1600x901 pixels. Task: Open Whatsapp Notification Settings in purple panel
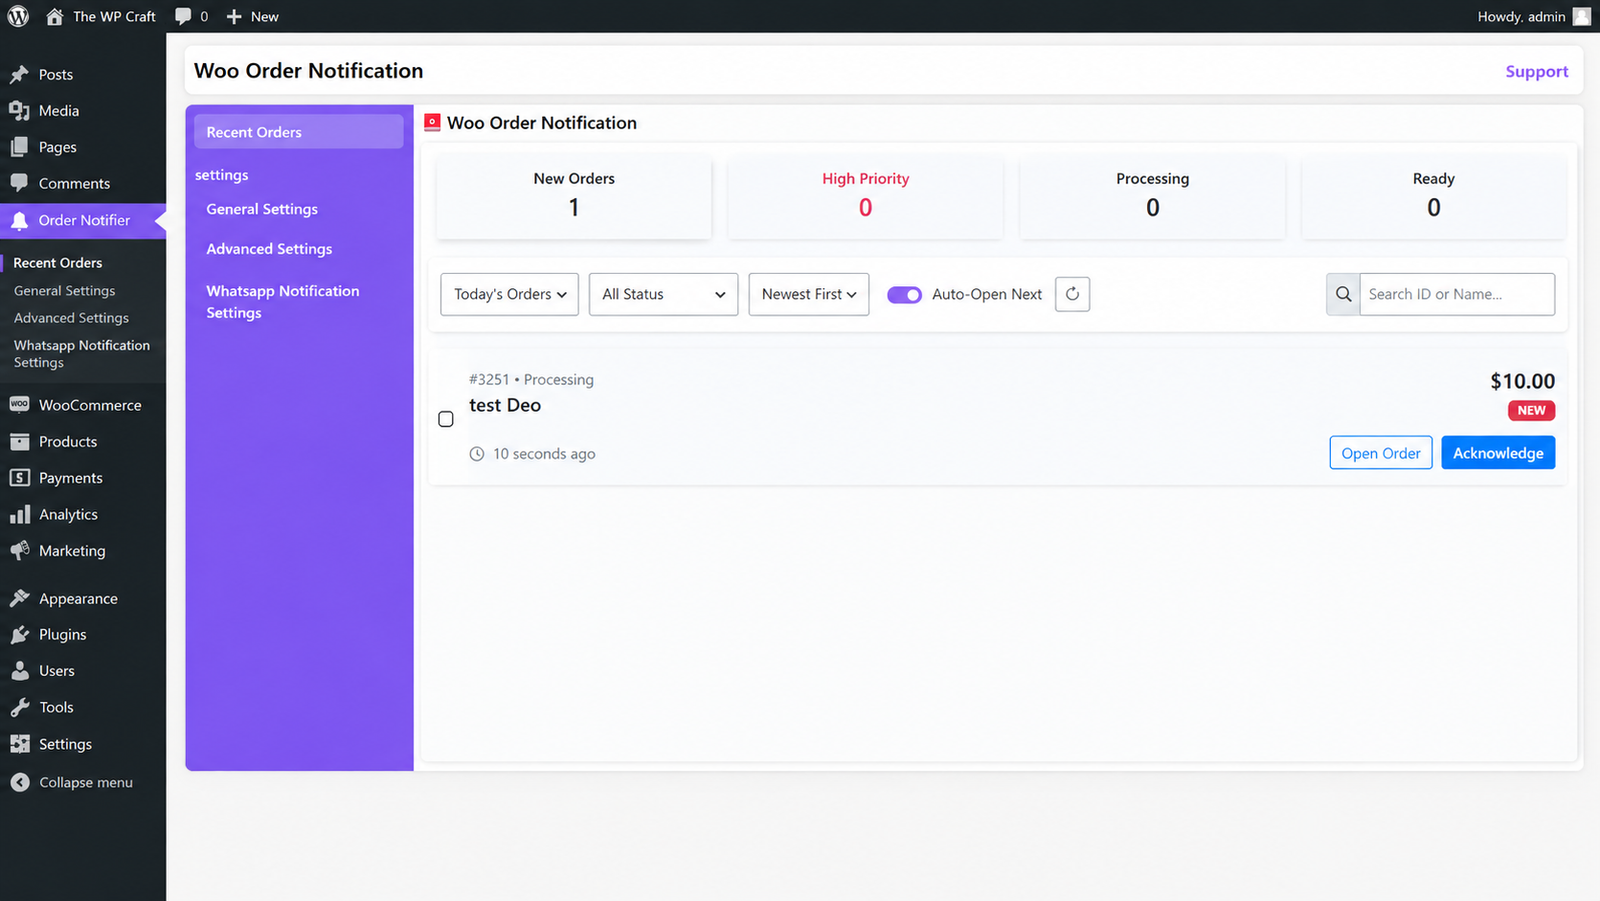point(283,302)
